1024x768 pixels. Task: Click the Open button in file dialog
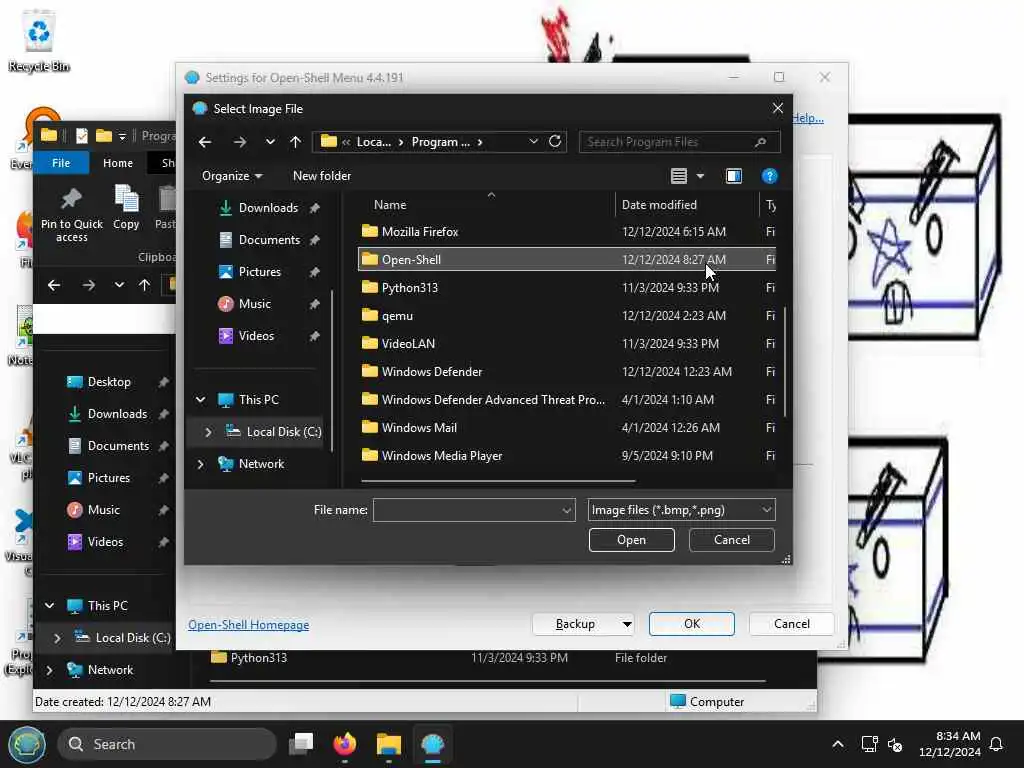point(632,540)
